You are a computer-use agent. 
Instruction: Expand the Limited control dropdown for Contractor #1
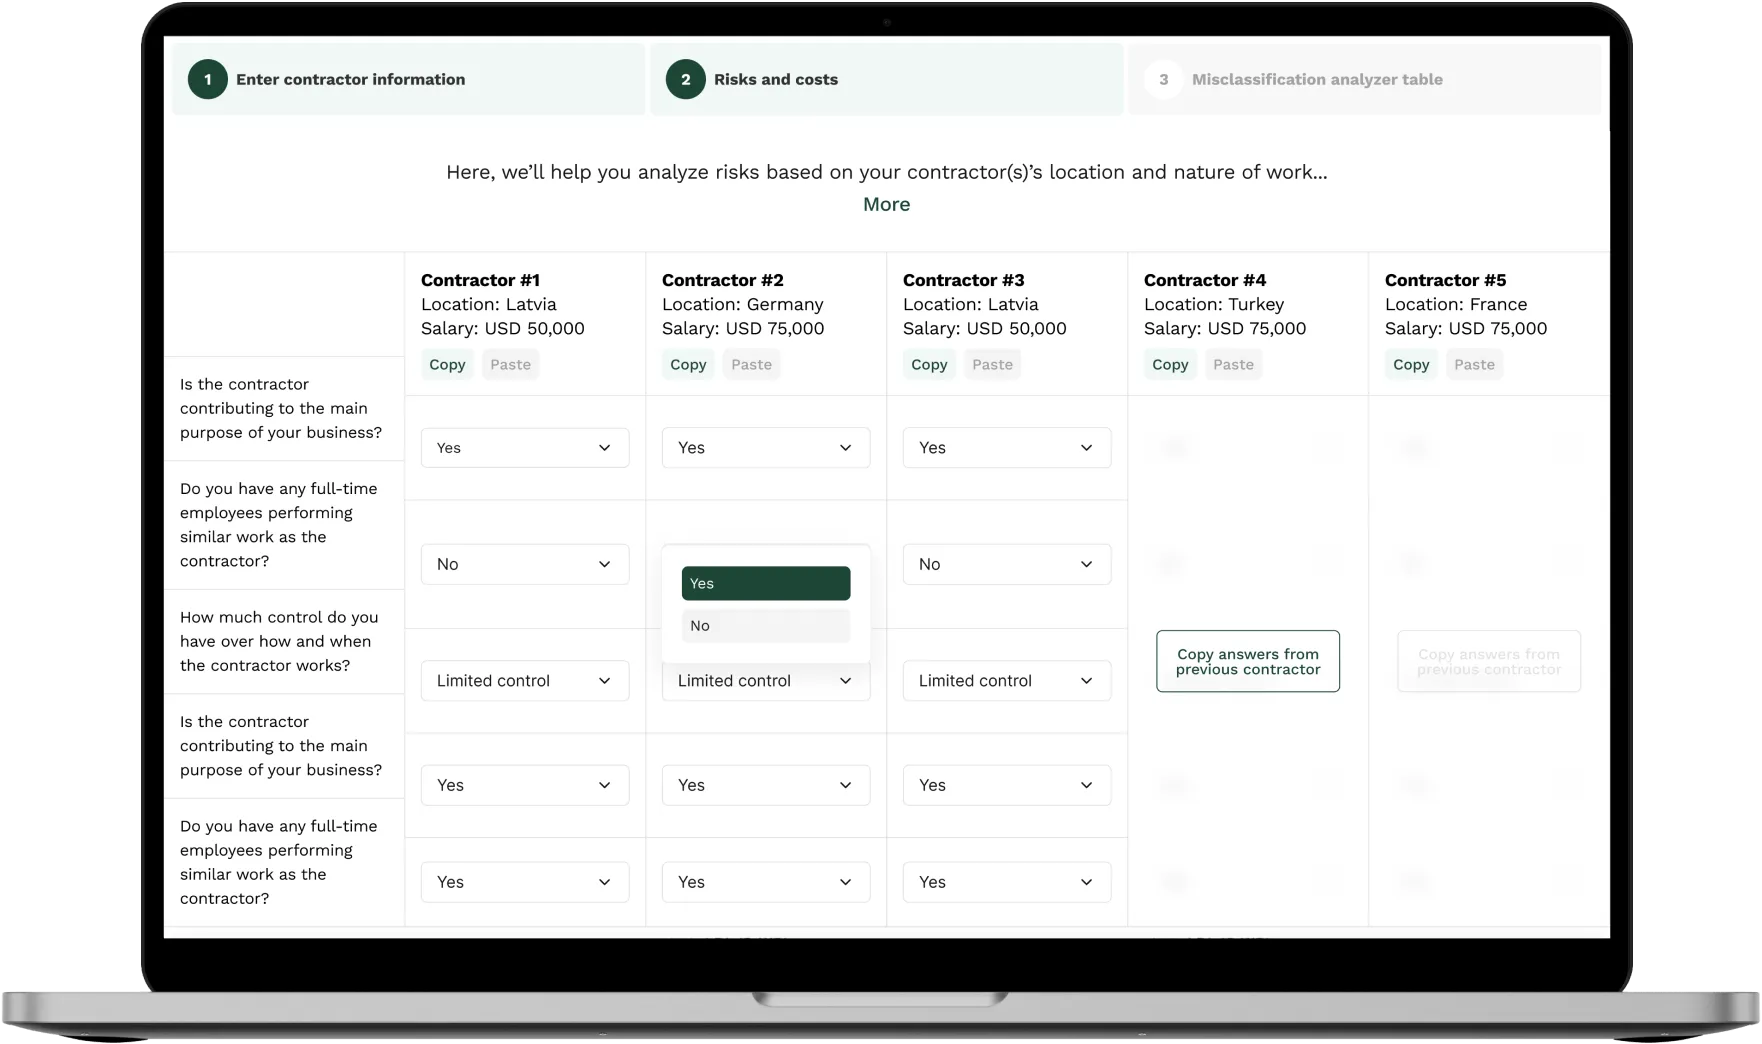524,680
